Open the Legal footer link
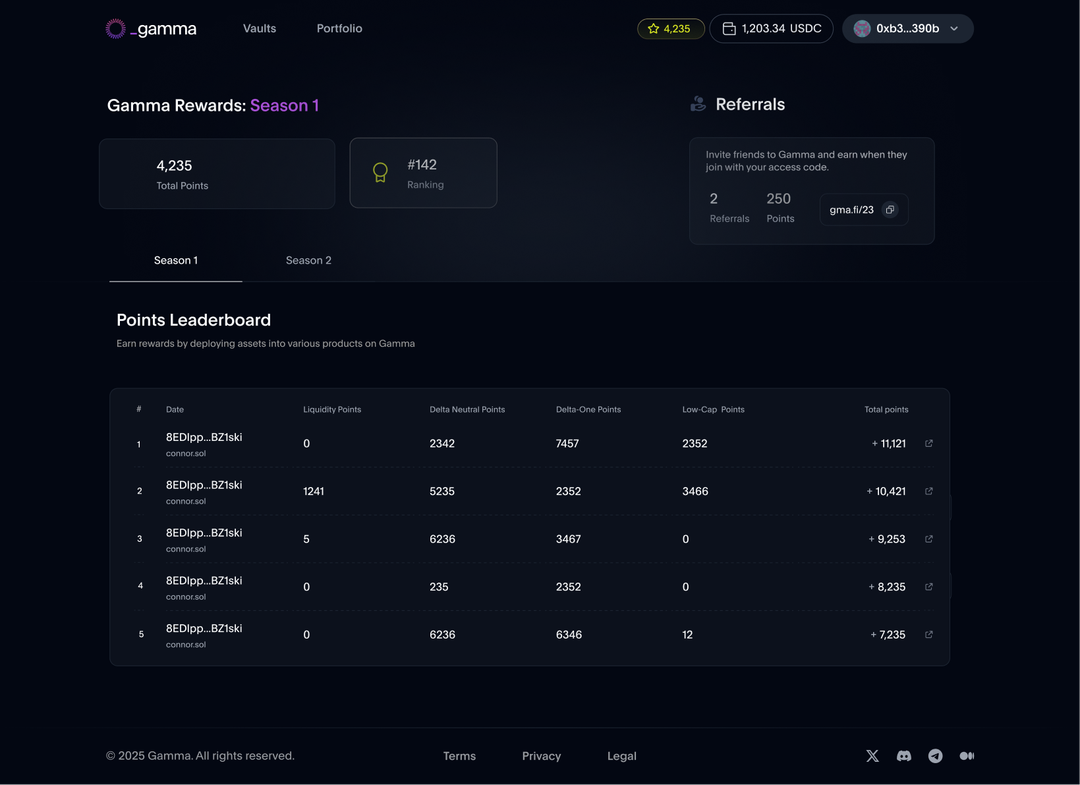 [622, 756]
